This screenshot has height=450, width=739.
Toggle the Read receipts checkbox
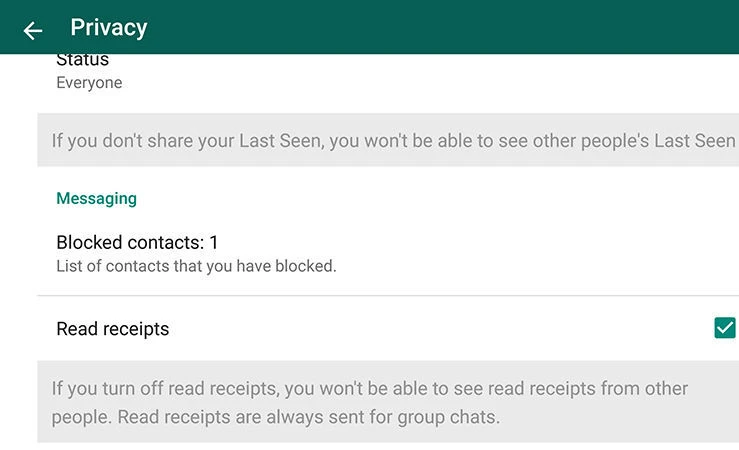click(725, 328)
